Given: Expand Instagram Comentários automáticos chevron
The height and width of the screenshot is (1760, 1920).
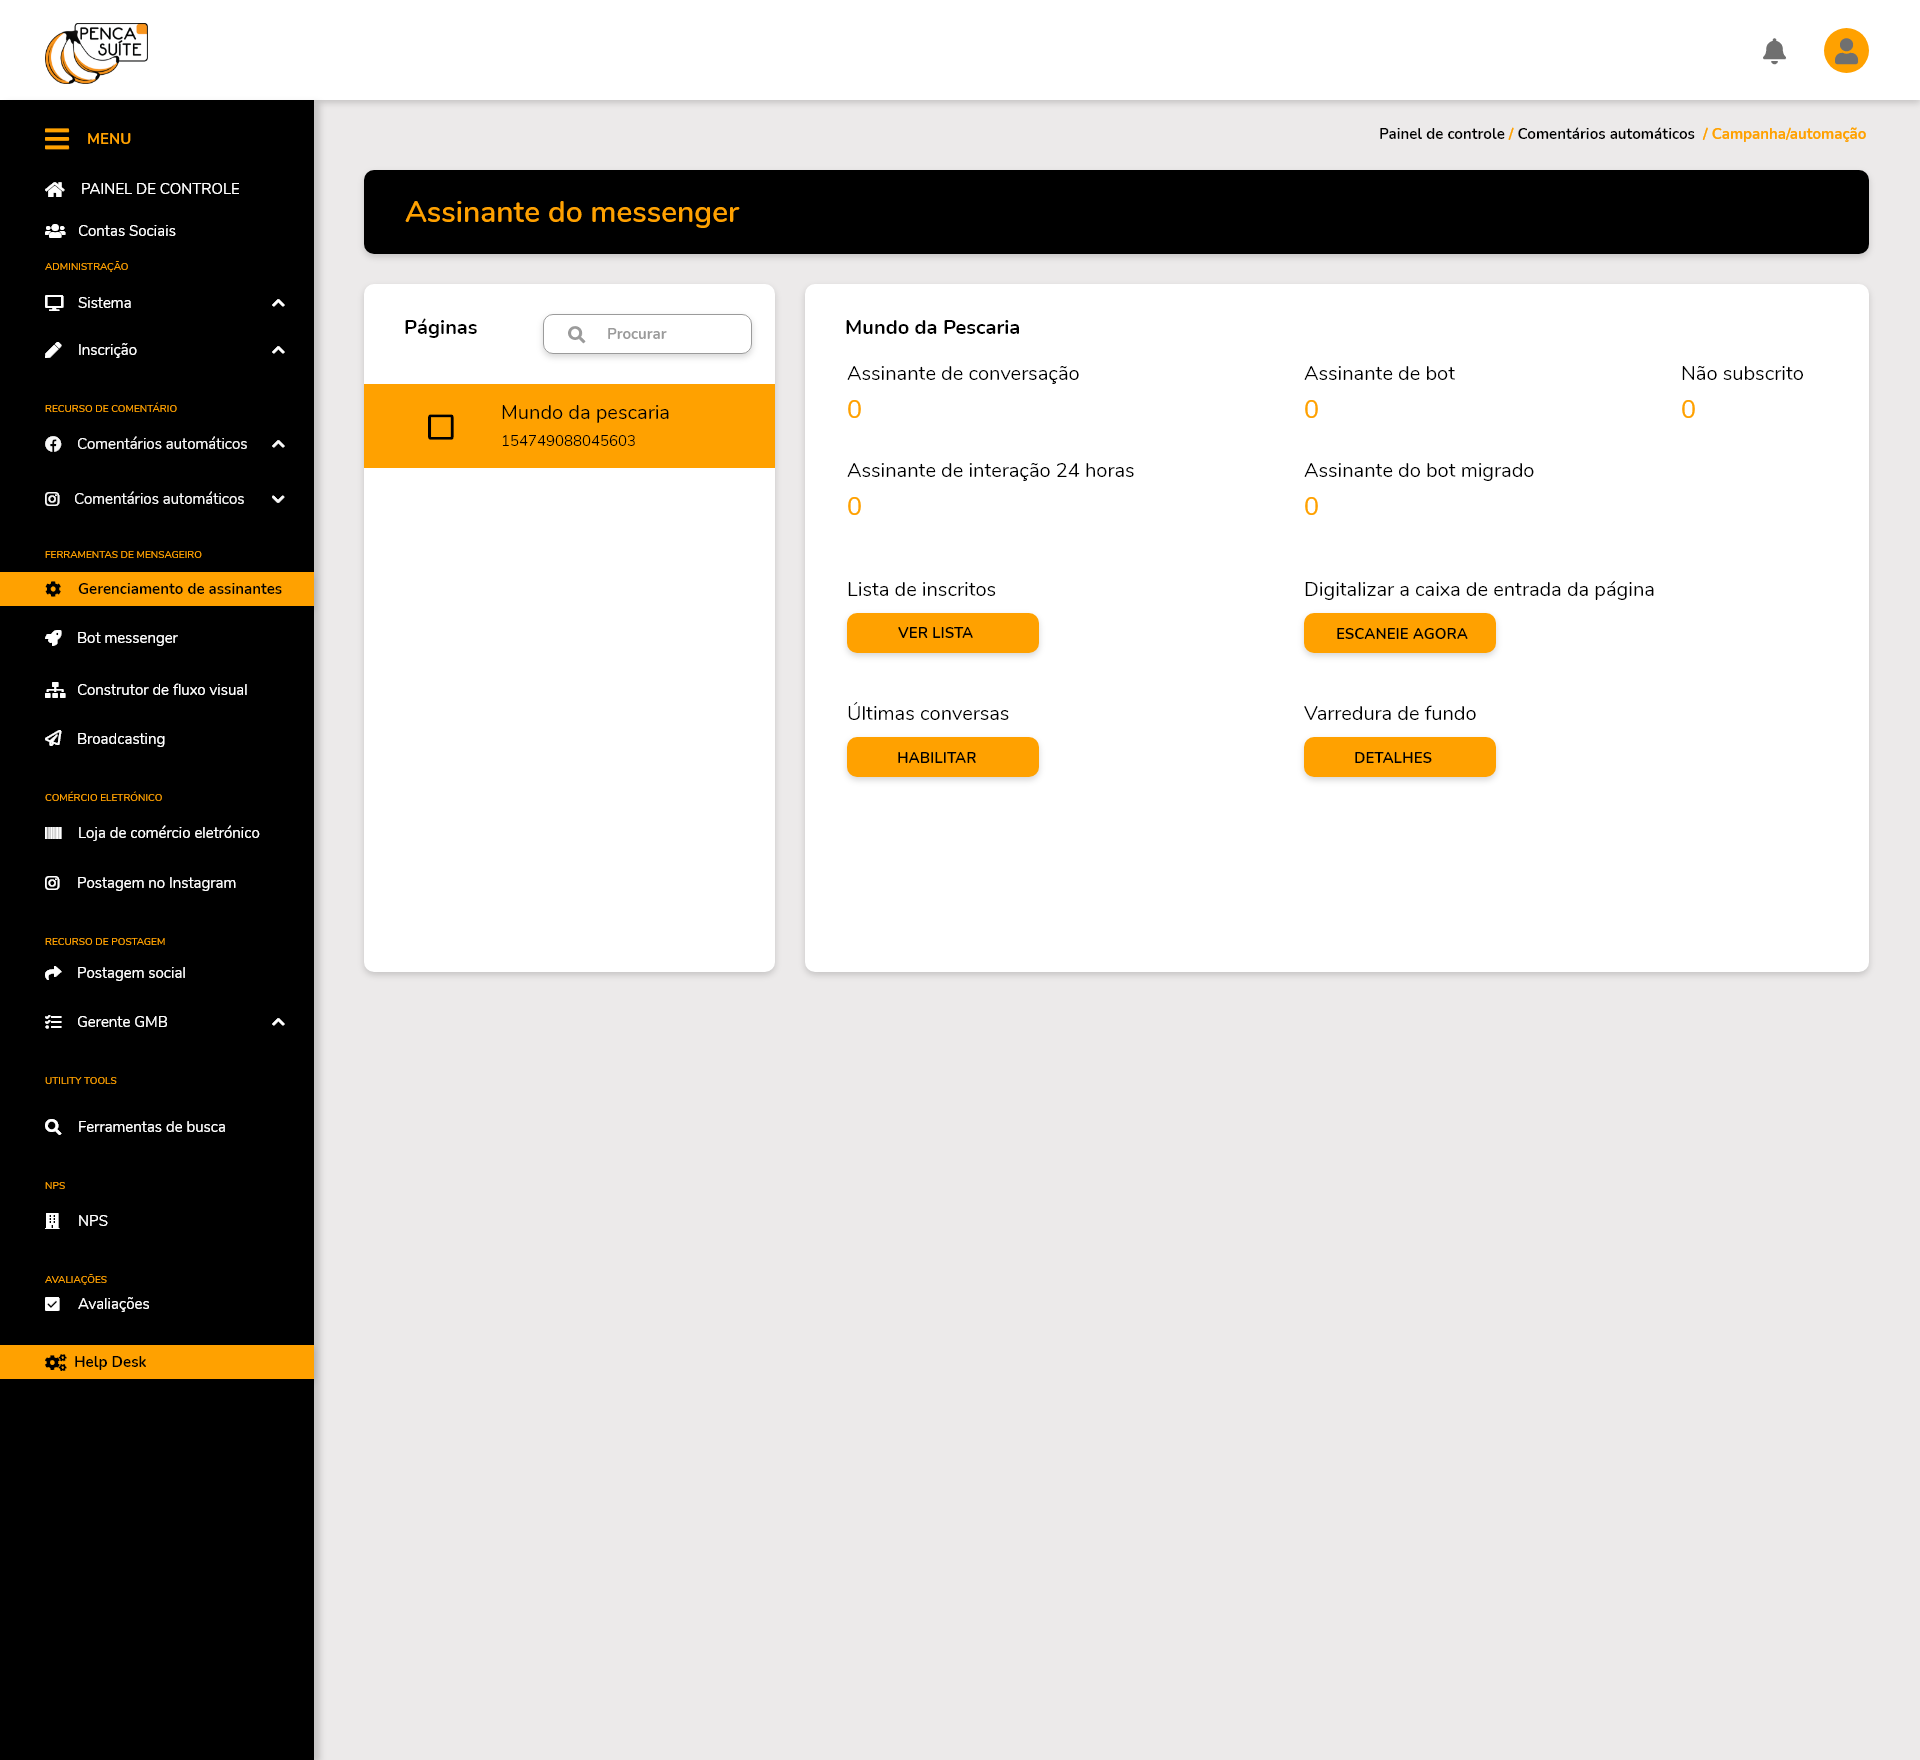Looking at the screenshot, I should pos(279,499).
